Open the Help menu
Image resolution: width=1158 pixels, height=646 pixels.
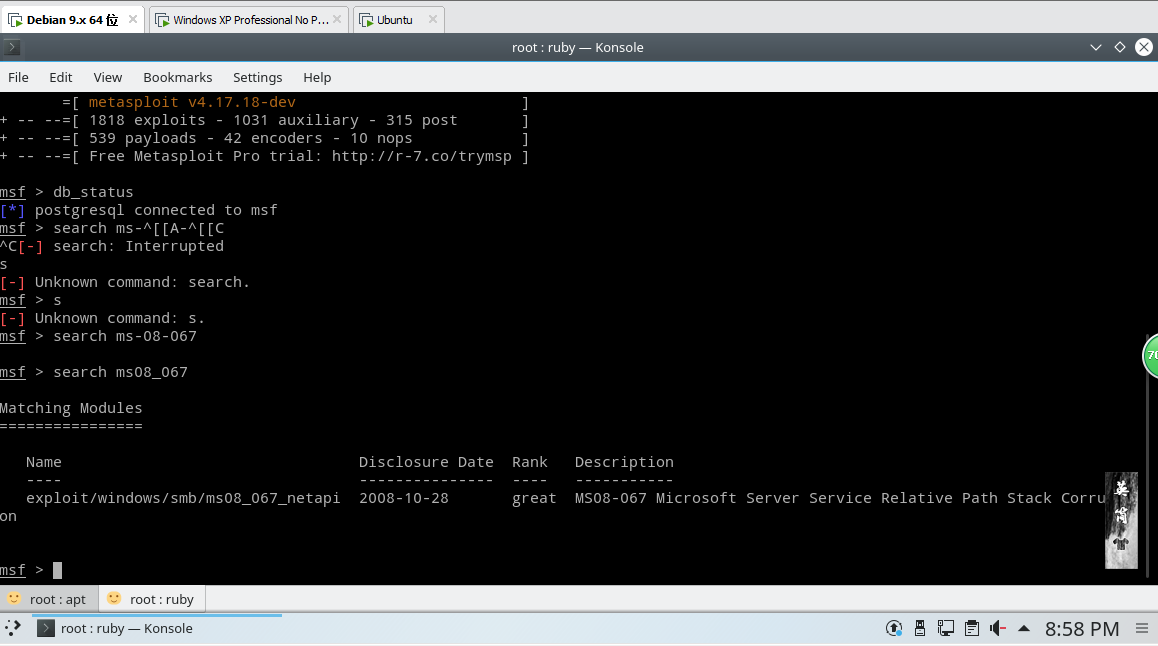(x=317, y=78)
